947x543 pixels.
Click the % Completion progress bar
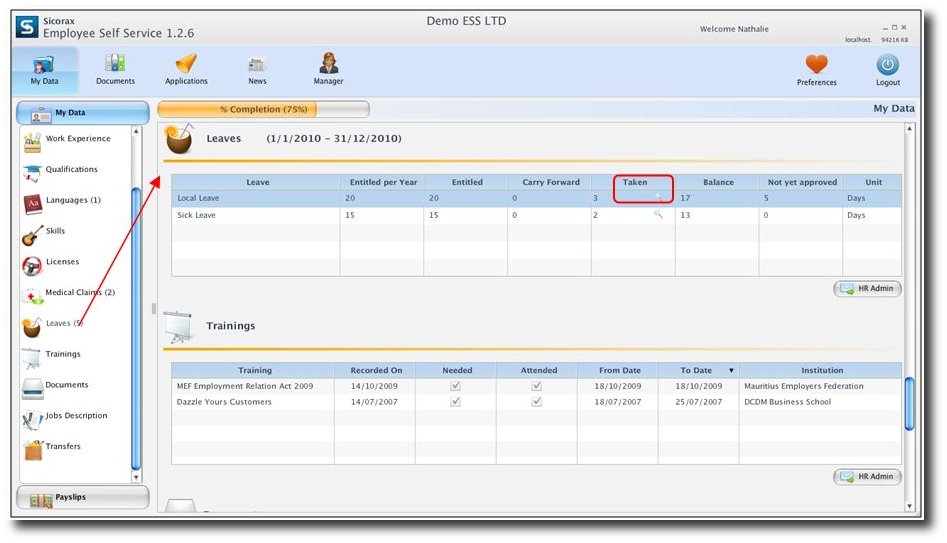click(263, 109)
